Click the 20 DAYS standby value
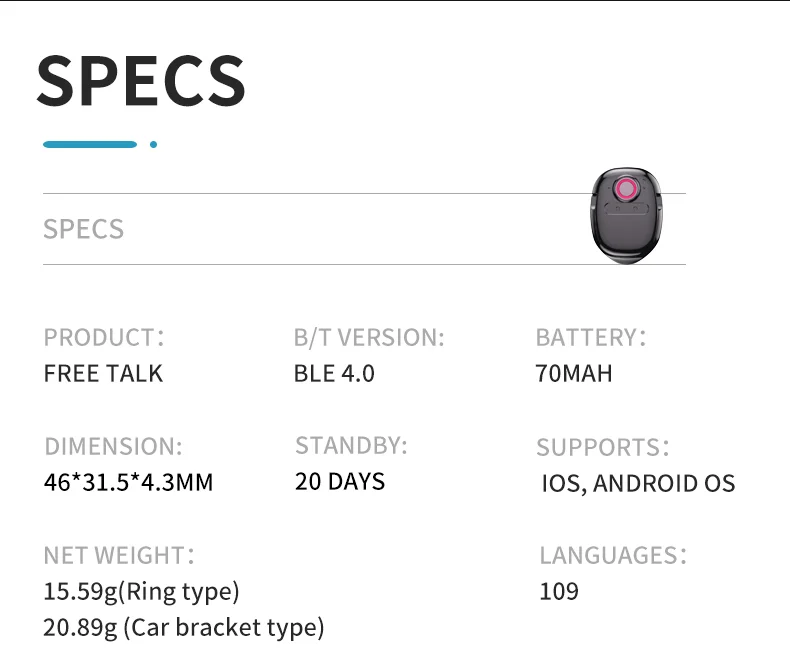 click(x=340, y=482)
